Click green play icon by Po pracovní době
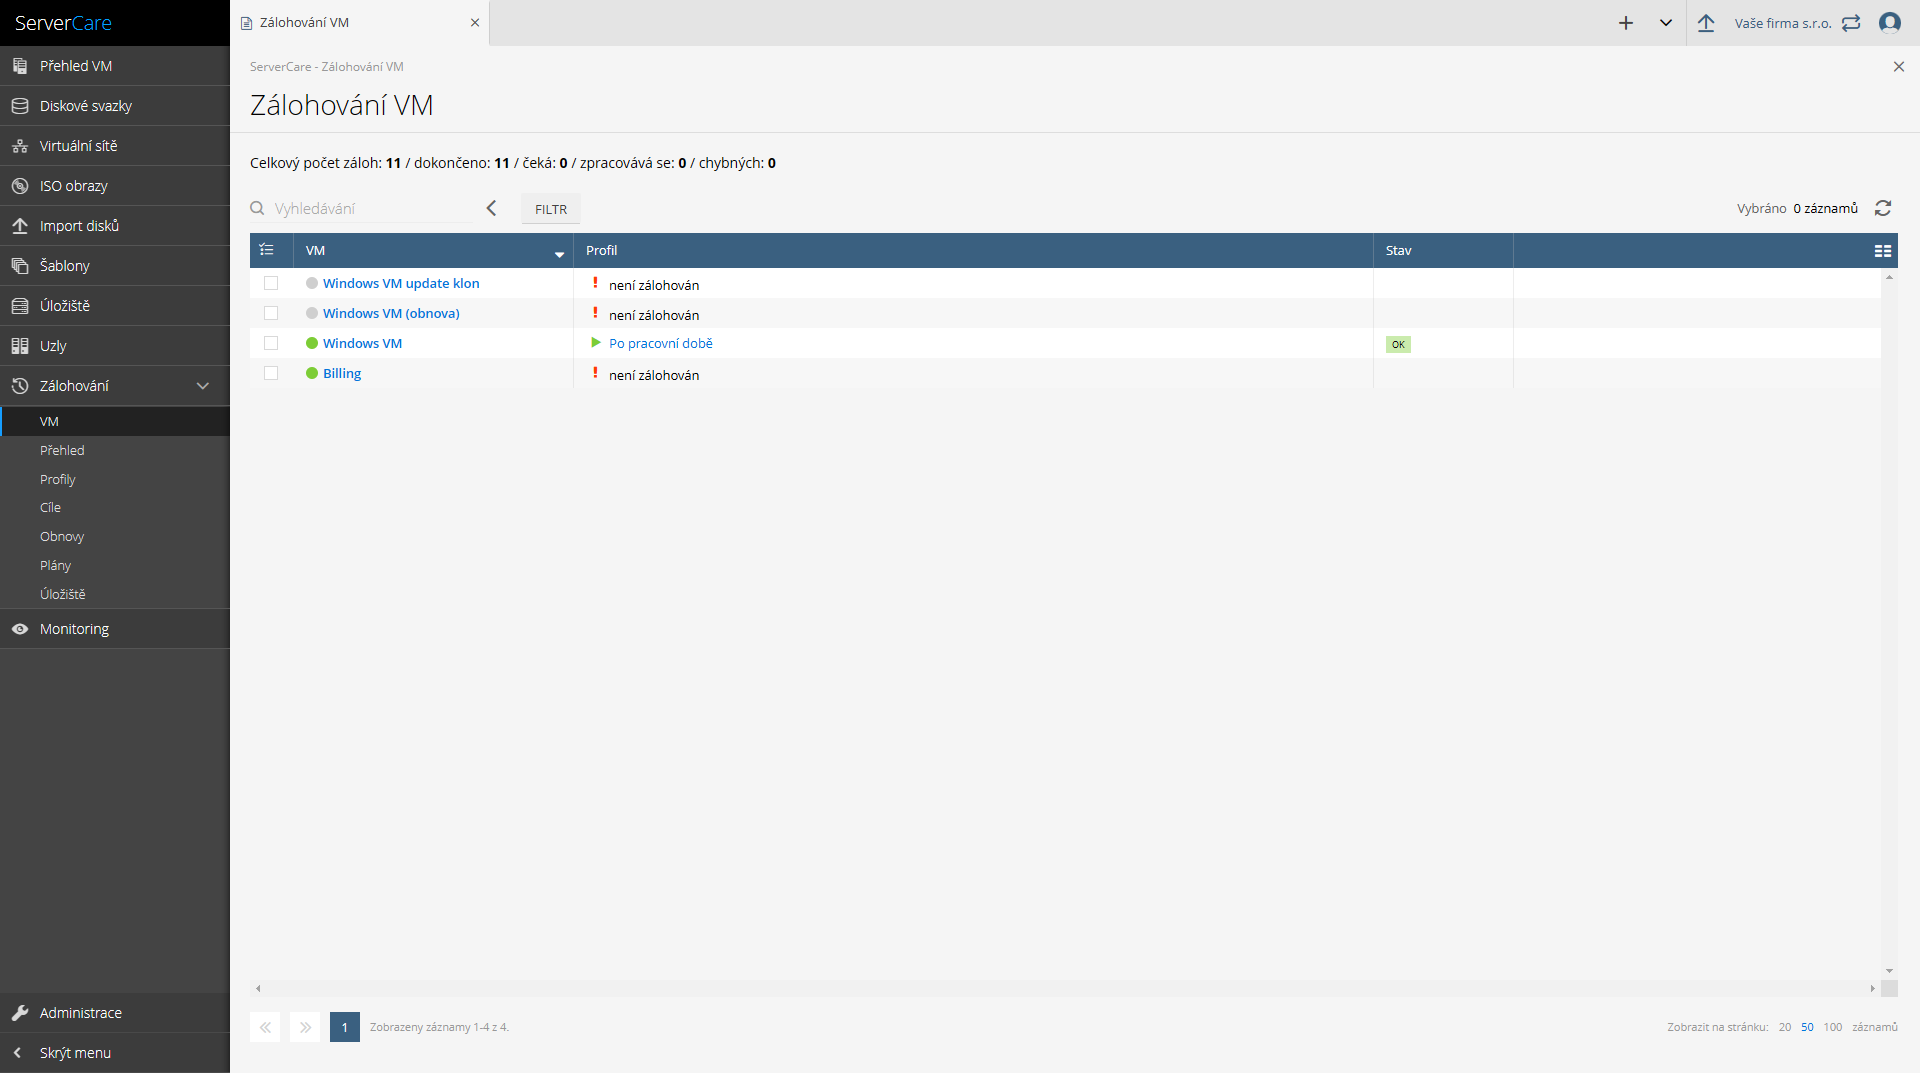This screenshot has width=1920, height=1073. tap(596, 343)
